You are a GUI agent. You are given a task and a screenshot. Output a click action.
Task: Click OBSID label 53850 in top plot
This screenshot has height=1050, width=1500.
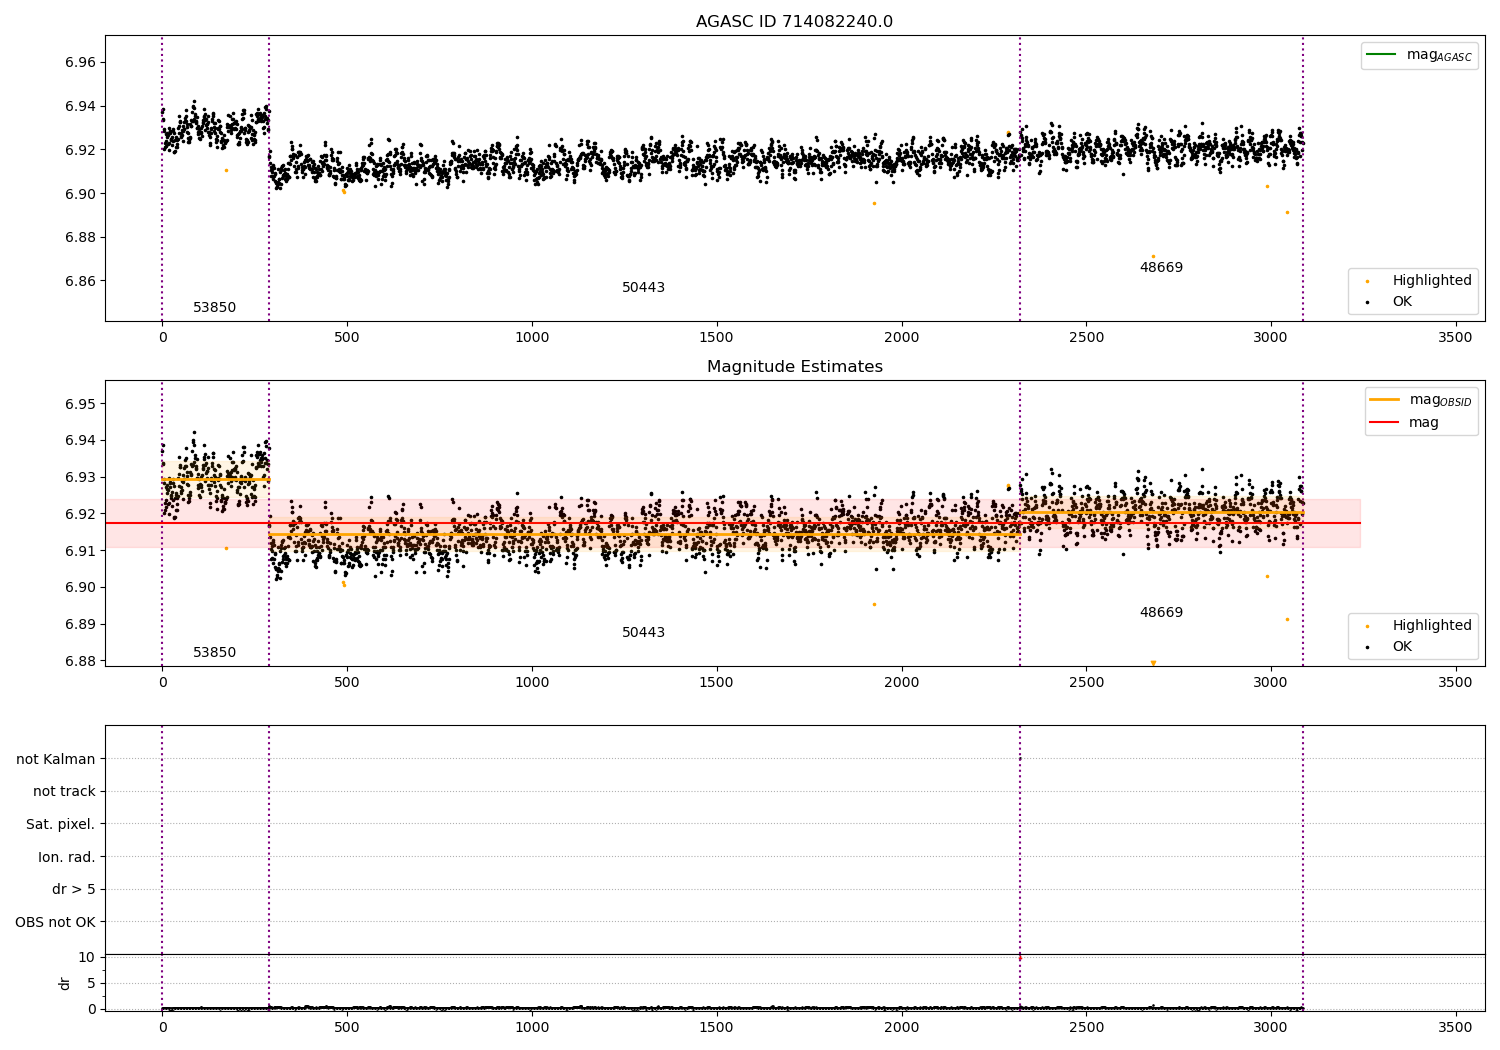point(214,307)
